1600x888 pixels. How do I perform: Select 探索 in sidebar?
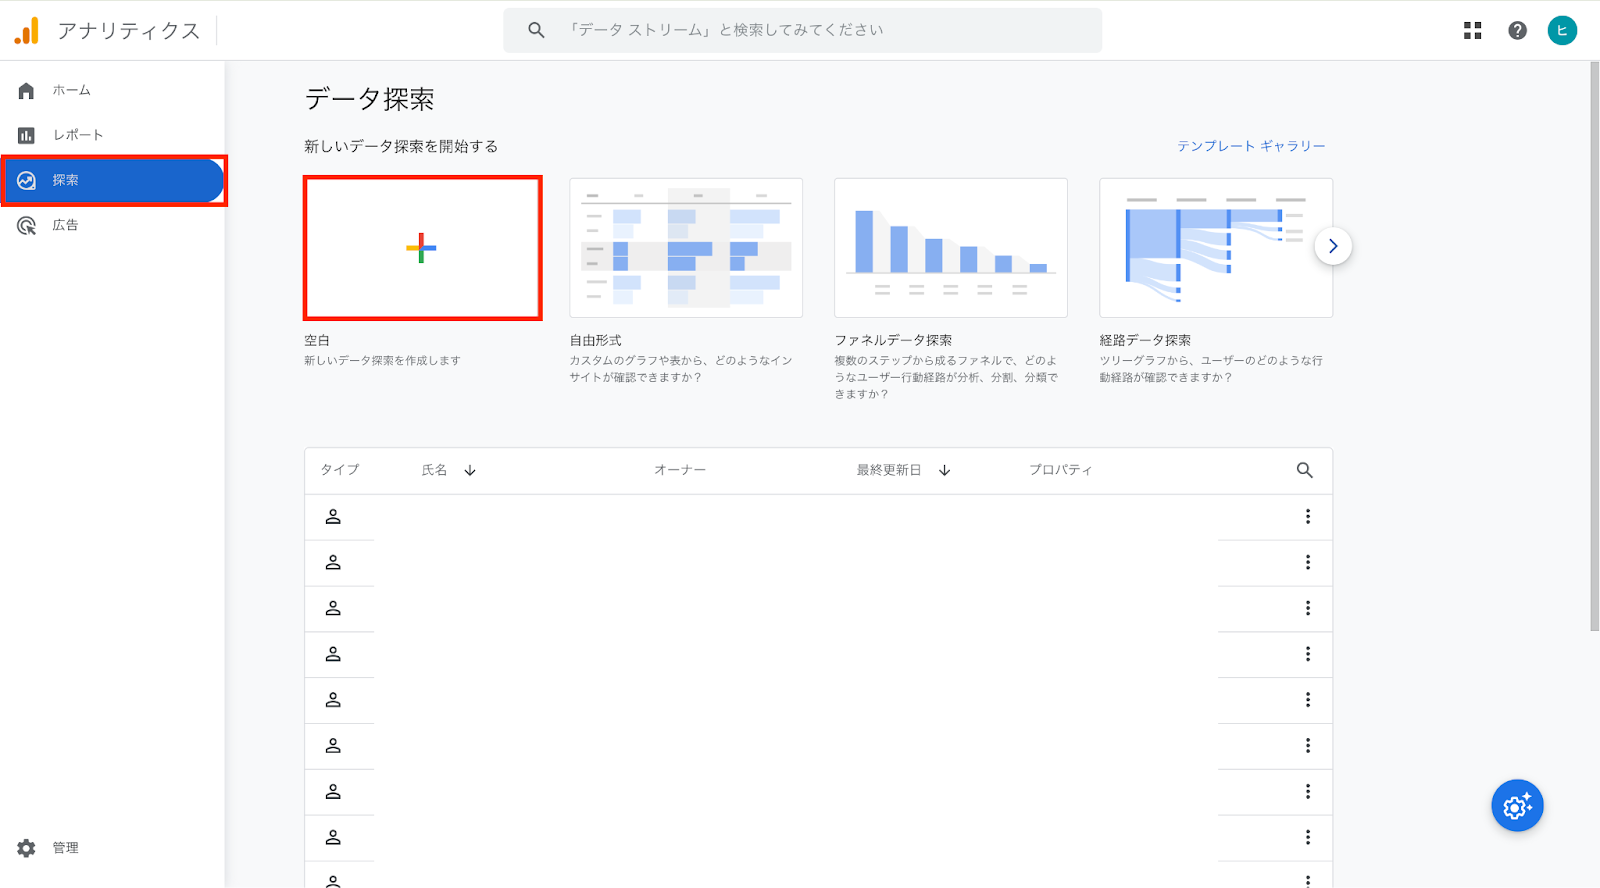(112, 180)
